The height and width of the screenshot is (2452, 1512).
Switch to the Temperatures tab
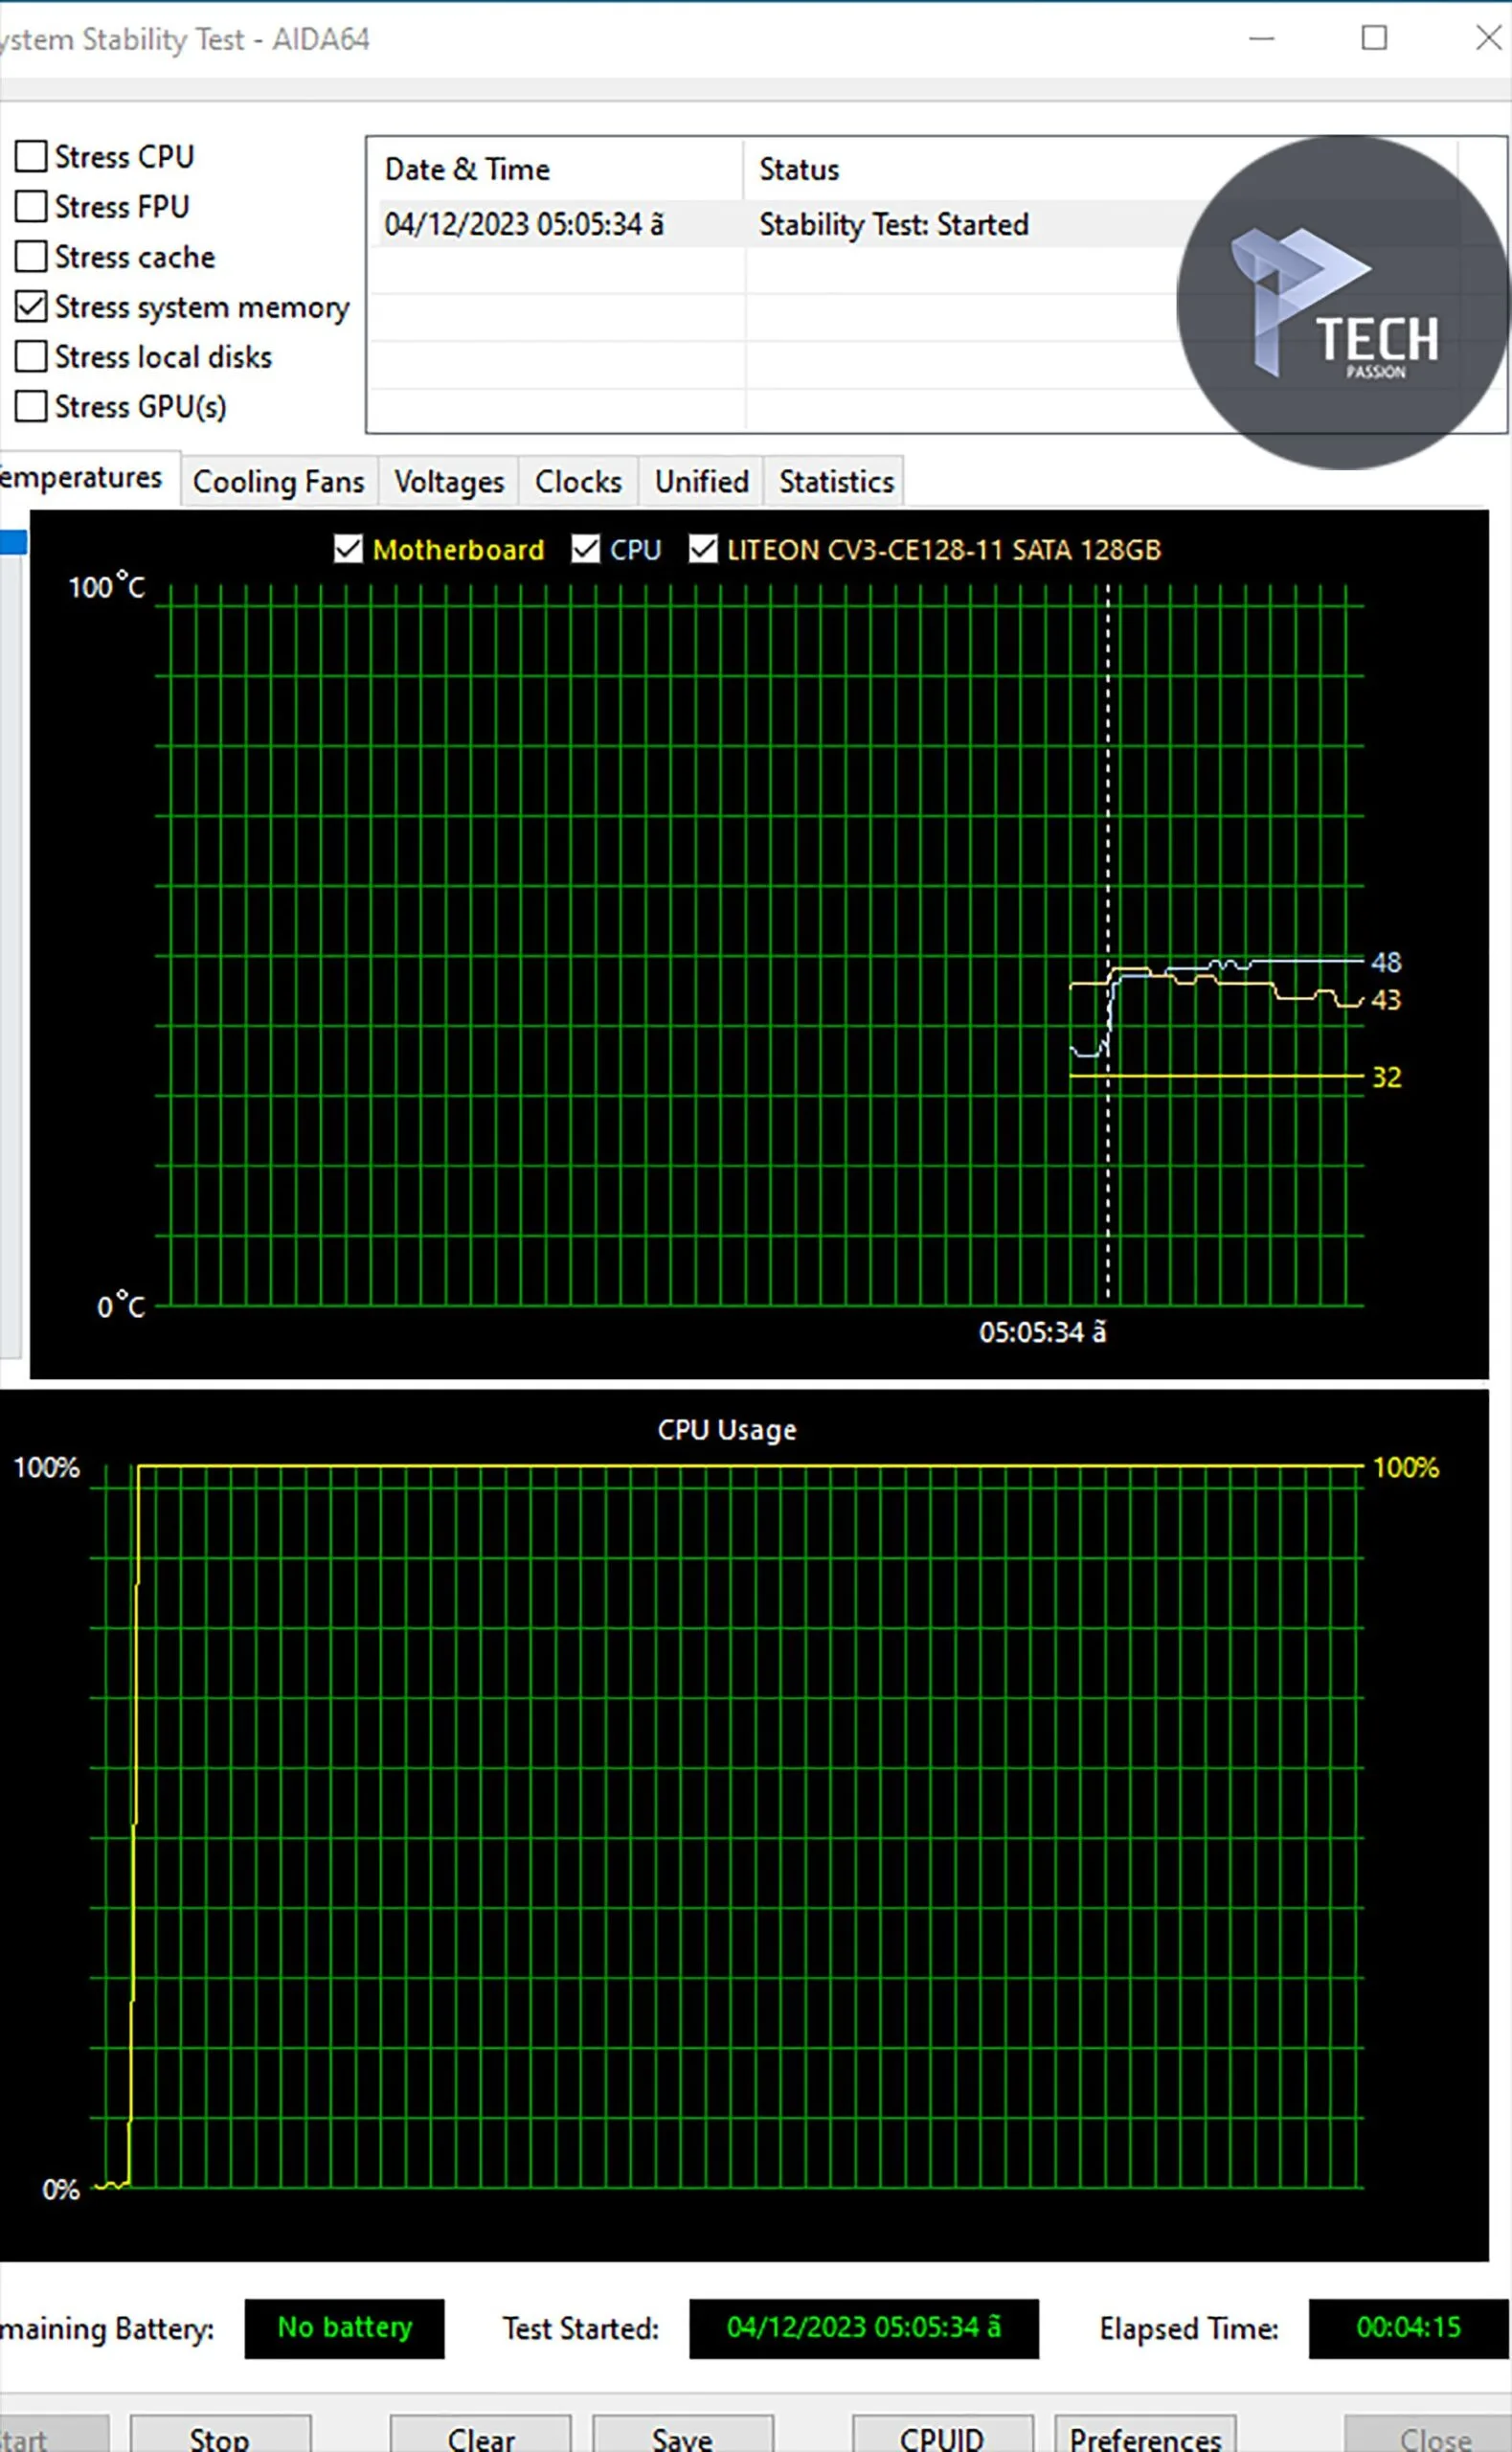click(x=88, y=478)
